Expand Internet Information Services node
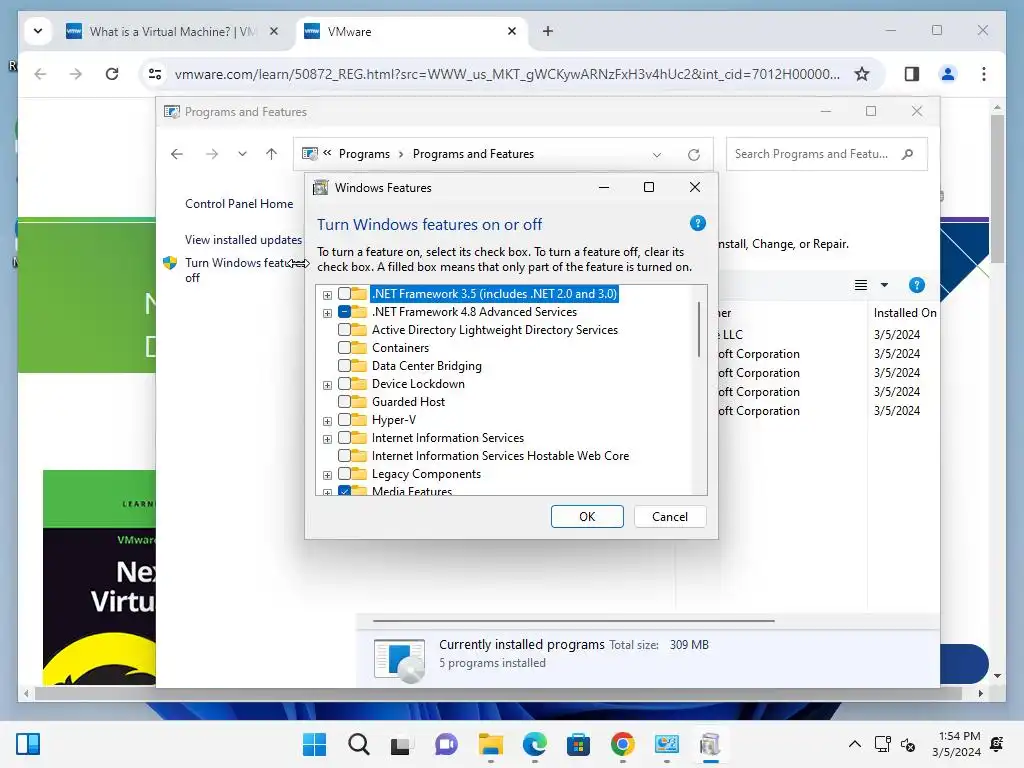The width and height of the screenshot is (1024, 768). (x=327, y=440)
